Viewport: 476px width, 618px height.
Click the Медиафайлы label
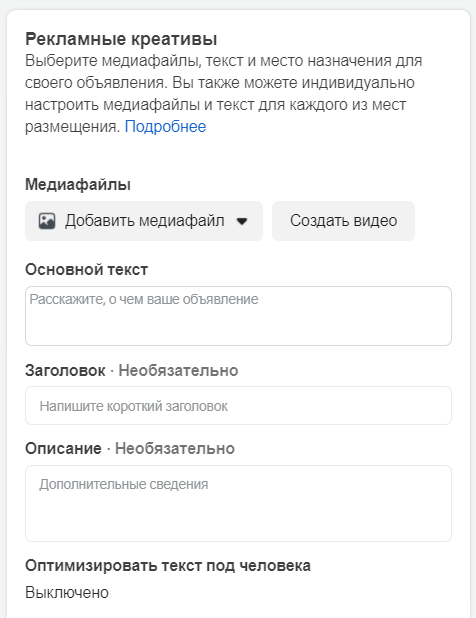78,184
